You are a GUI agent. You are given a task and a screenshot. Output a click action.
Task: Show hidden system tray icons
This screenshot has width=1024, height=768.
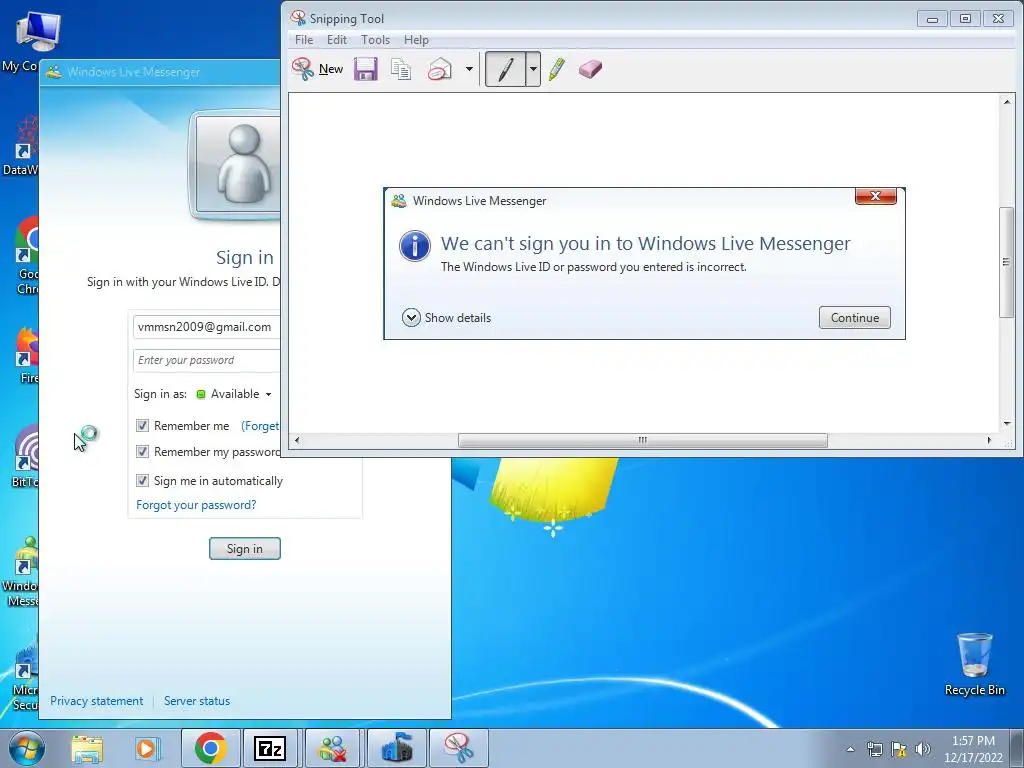pyautogui.click(x=850, y=750)
